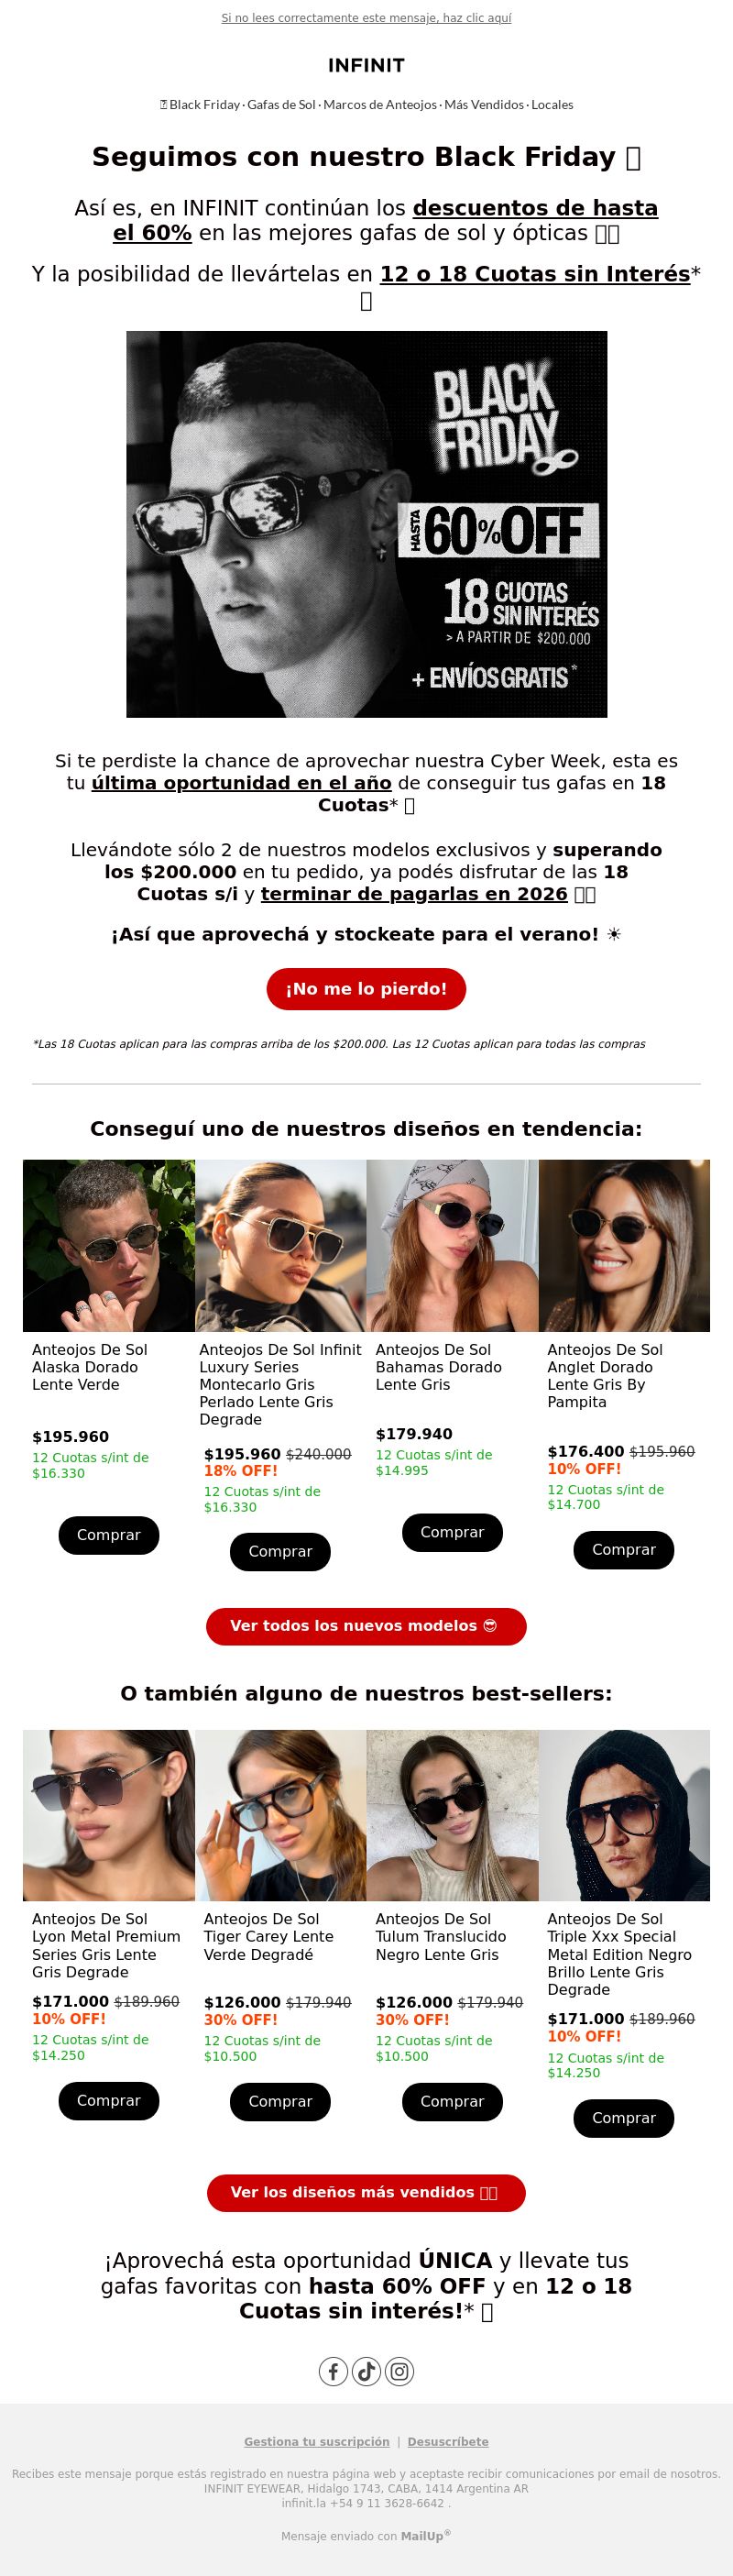Open the Locales menu link
This screenshot has width=733, height=2576.
coord(552,104)
